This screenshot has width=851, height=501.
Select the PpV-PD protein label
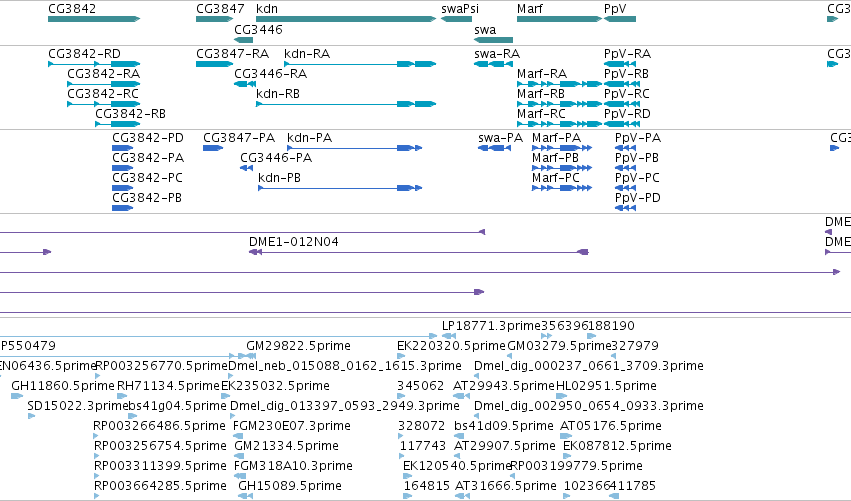(x=638, y=198)
